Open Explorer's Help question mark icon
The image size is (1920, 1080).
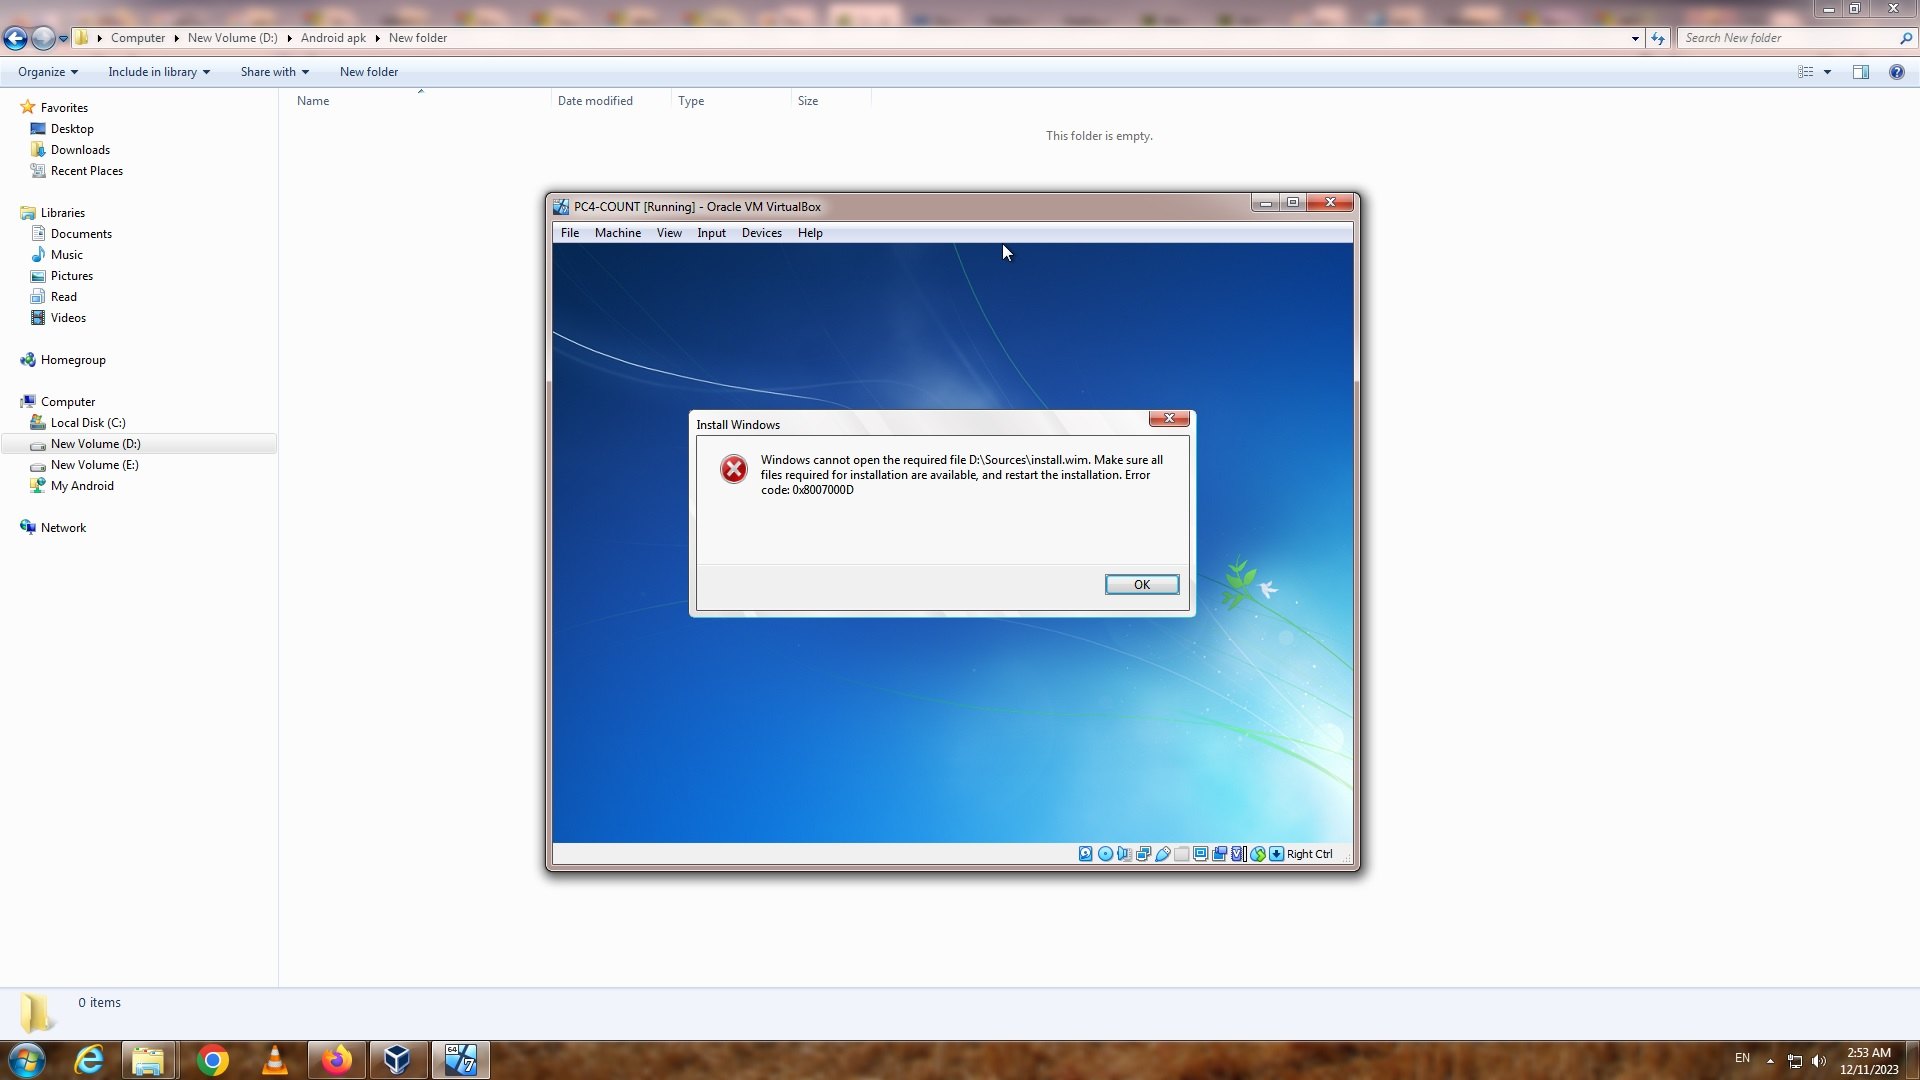click(x=1896, y=72)
